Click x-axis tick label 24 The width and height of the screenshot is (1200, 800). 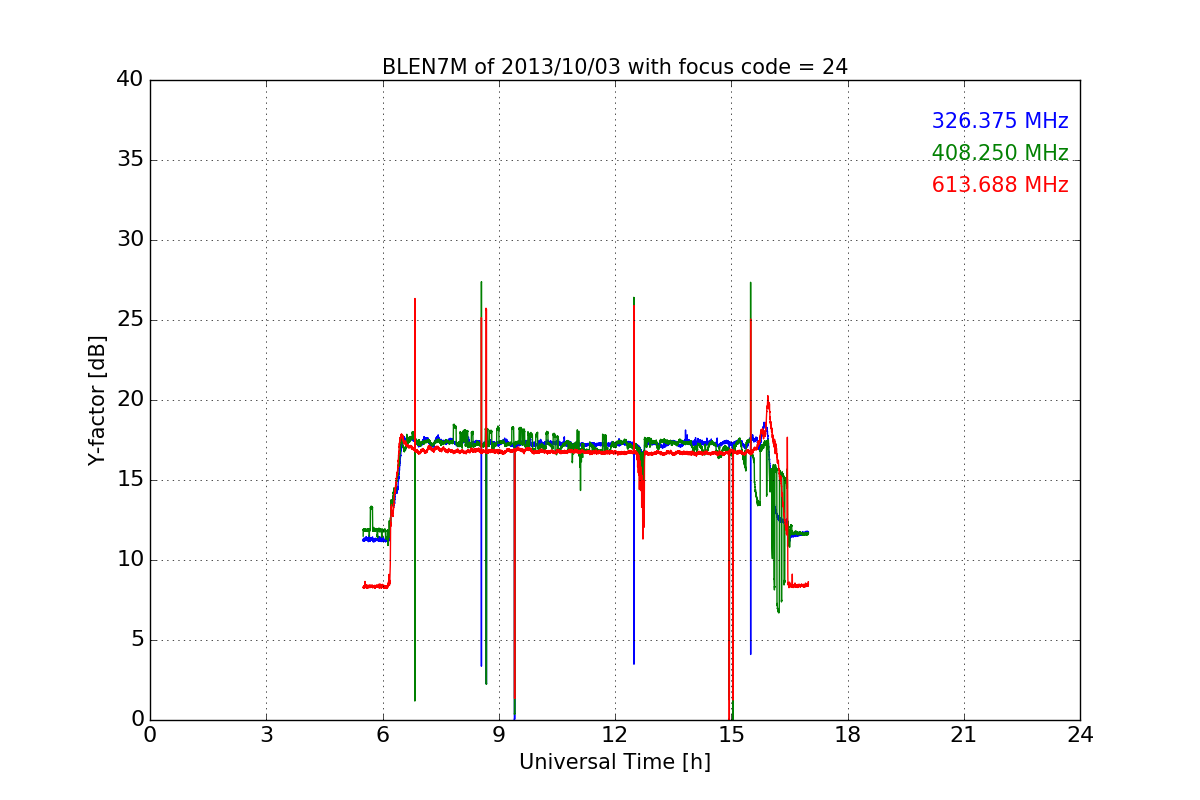pyautogui.click(x=1080, y=735)
